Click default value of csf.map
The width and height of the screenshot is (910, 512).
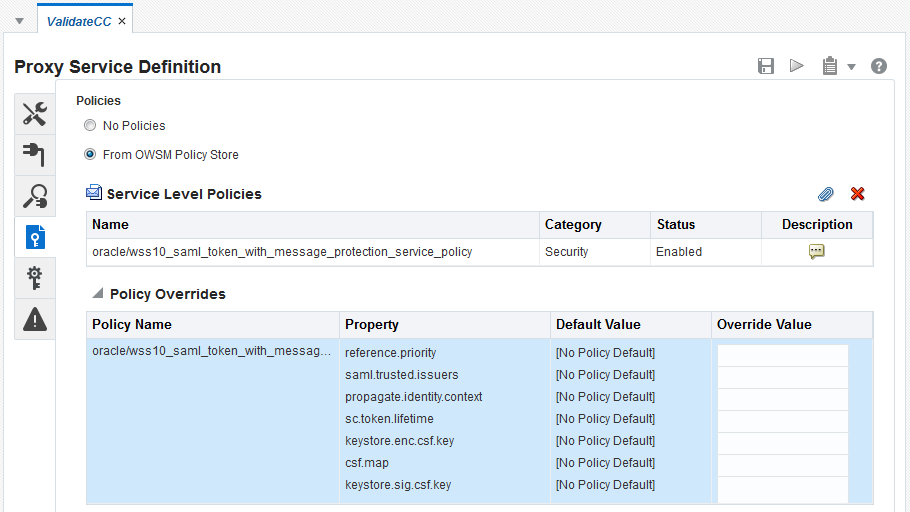tap(605, 463)
